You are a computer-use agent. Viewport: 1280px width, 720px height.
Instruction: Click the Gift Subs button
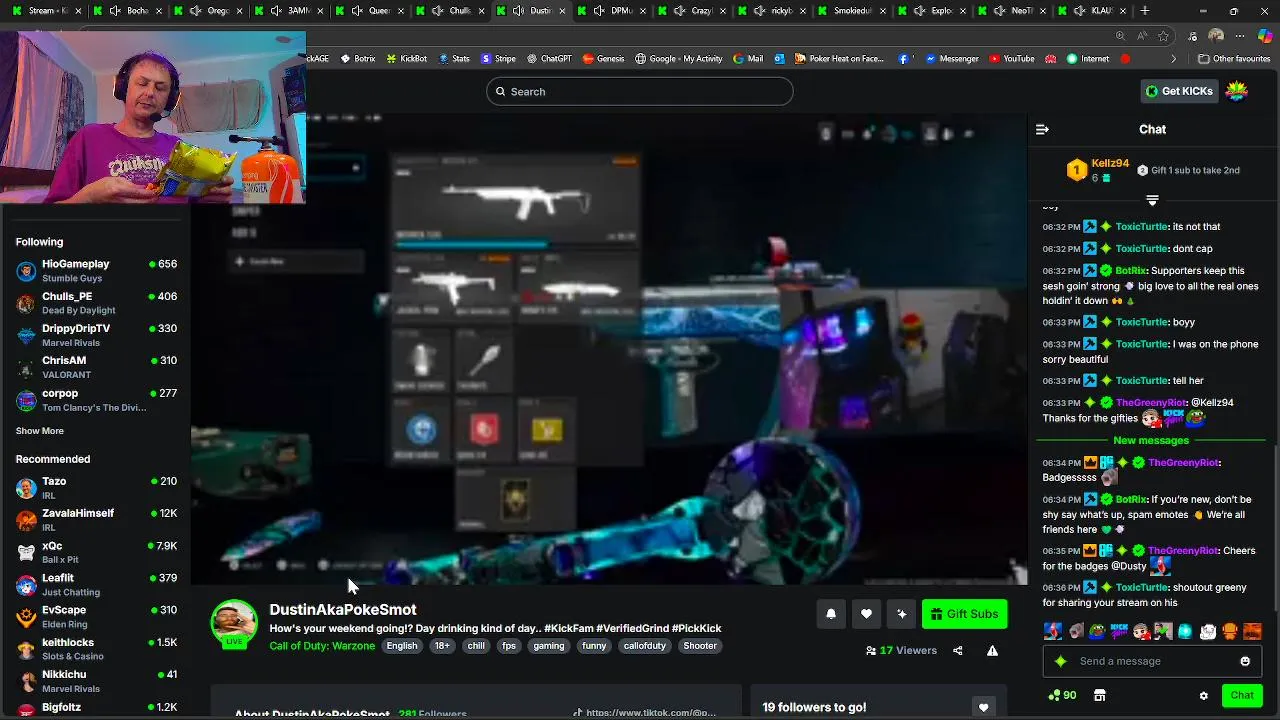(964, 614)
